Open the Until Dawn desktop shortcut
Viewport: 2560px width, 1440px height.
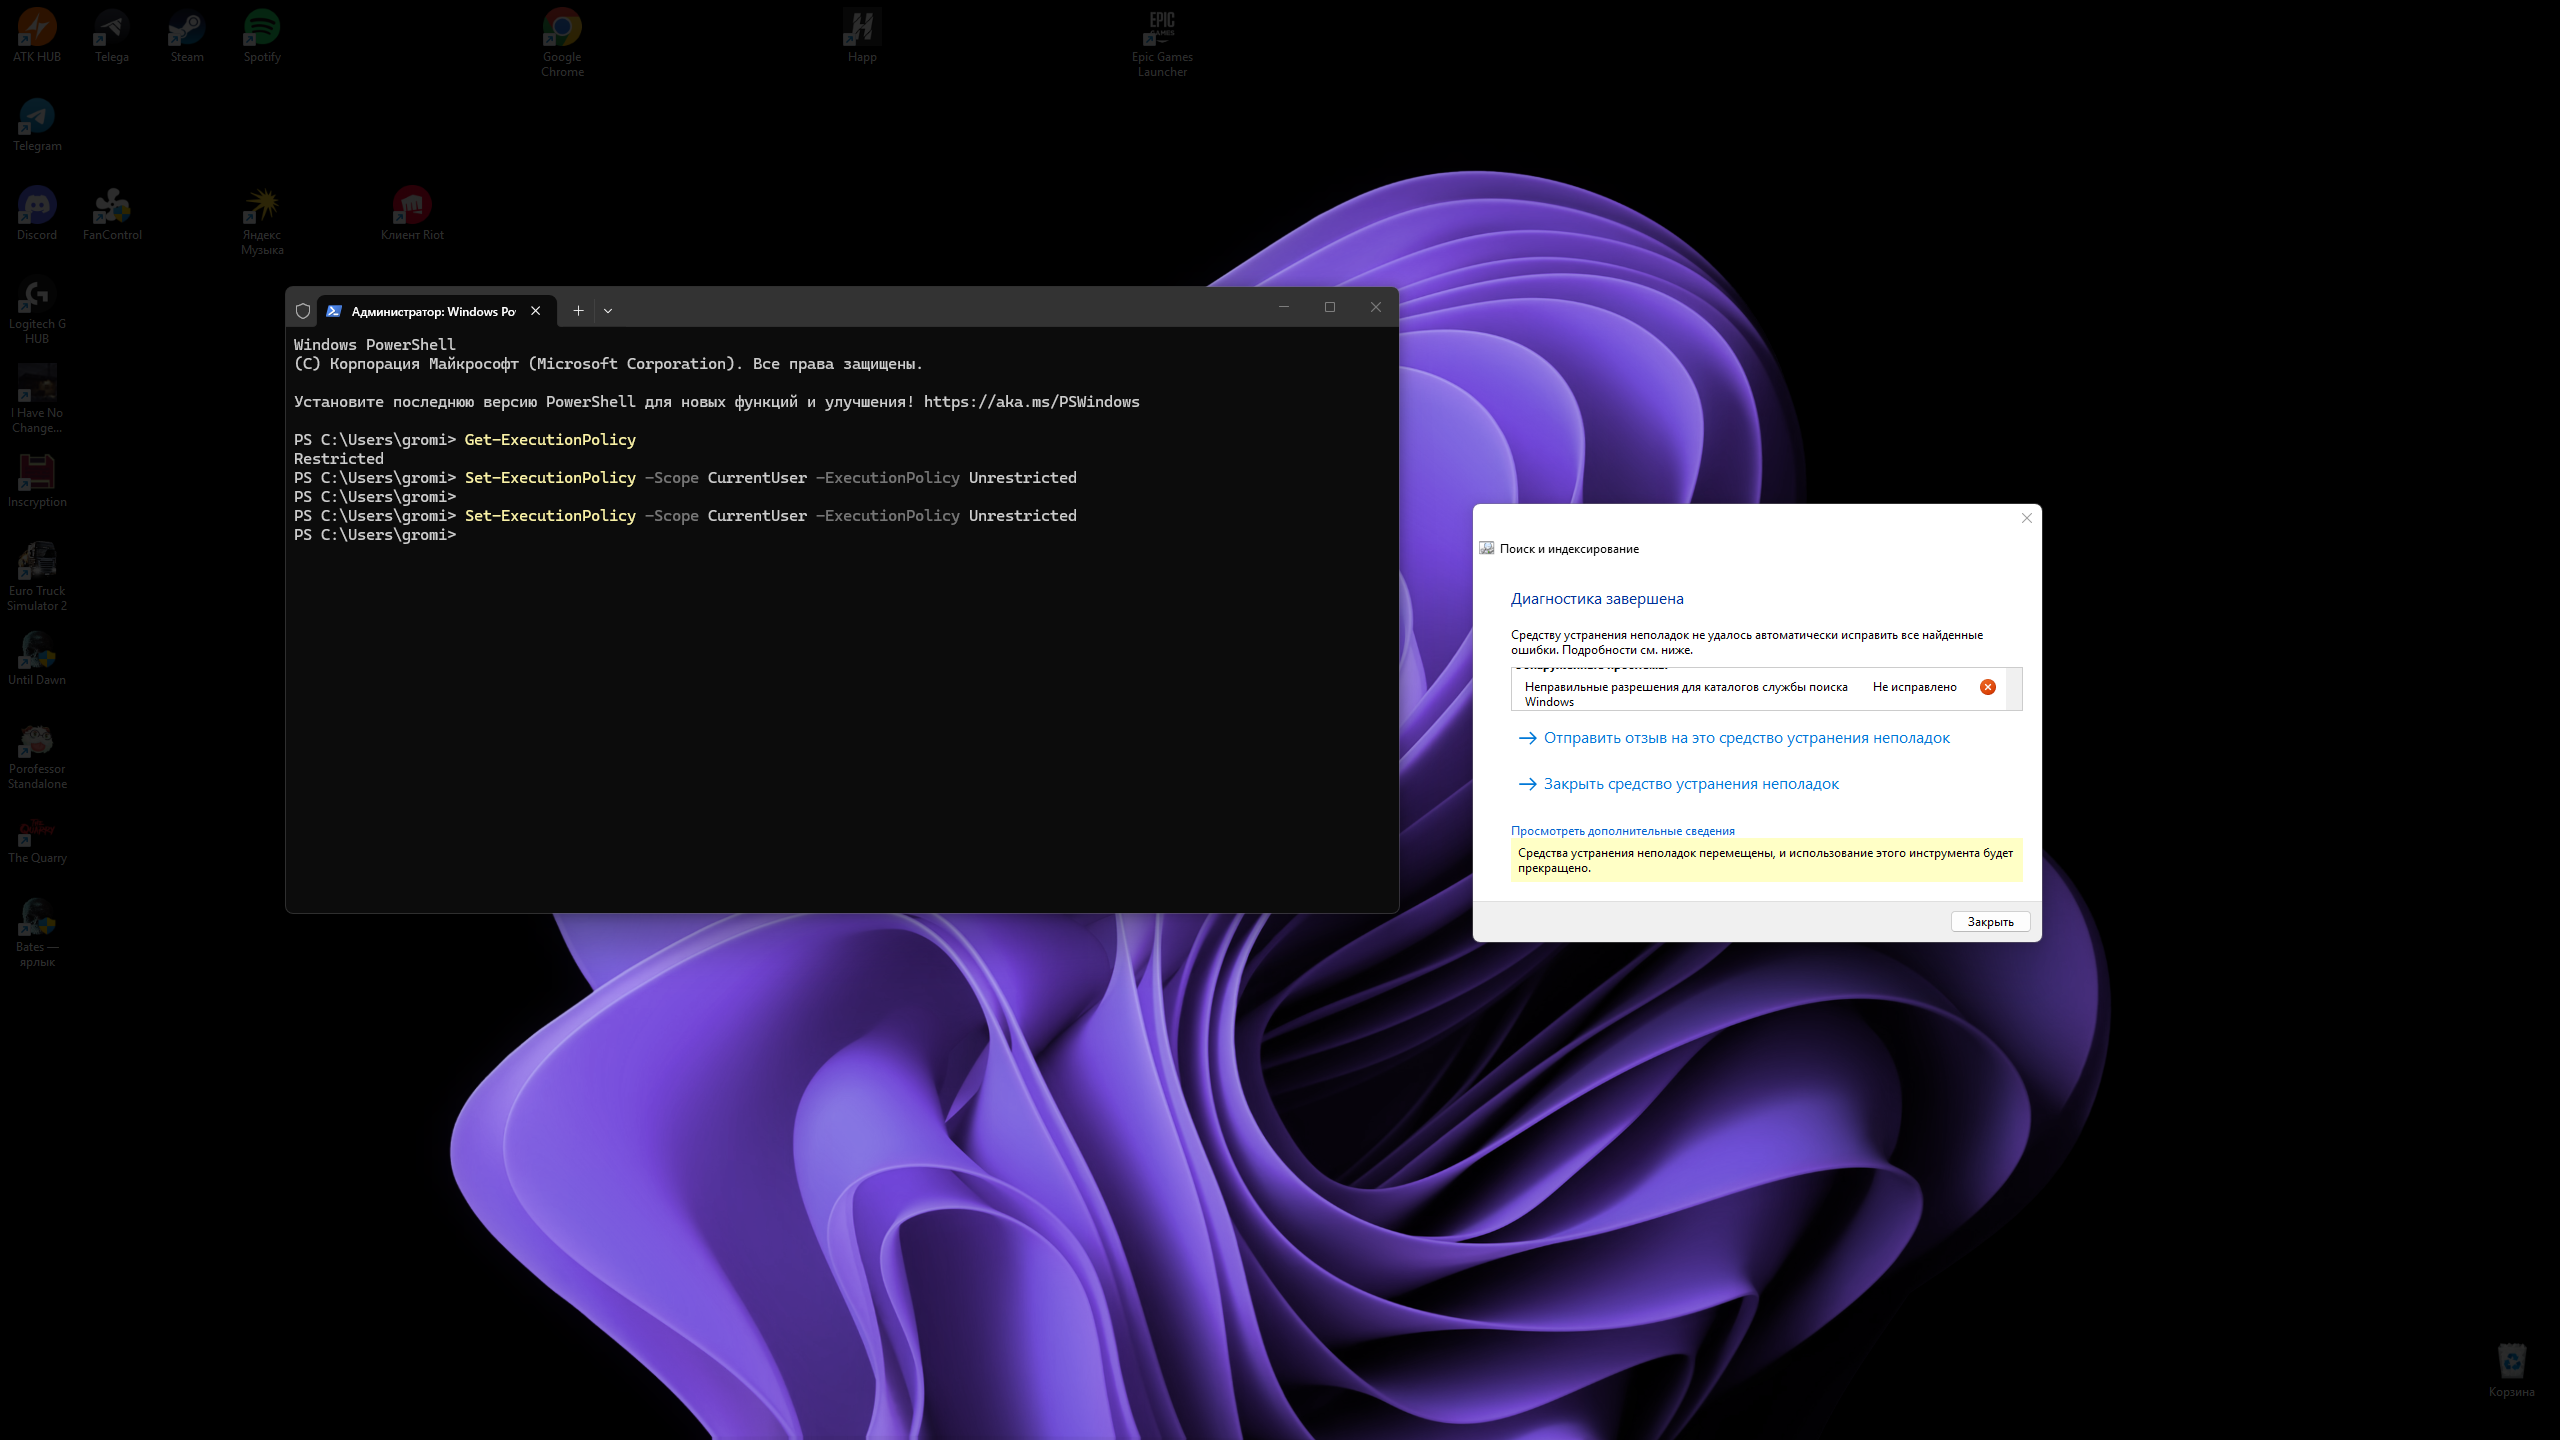[x=37, y=659]
